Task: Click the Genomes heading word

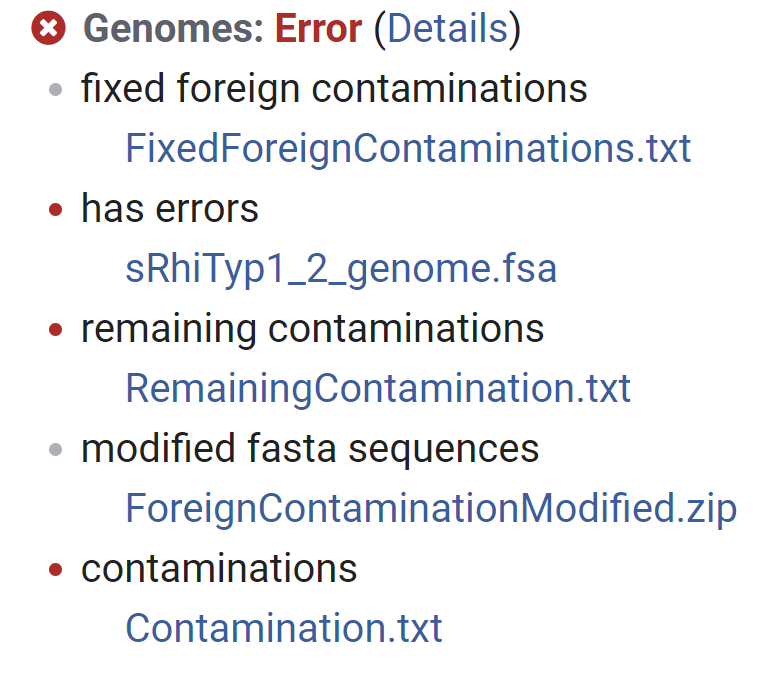Action: (x=173, y=29)
